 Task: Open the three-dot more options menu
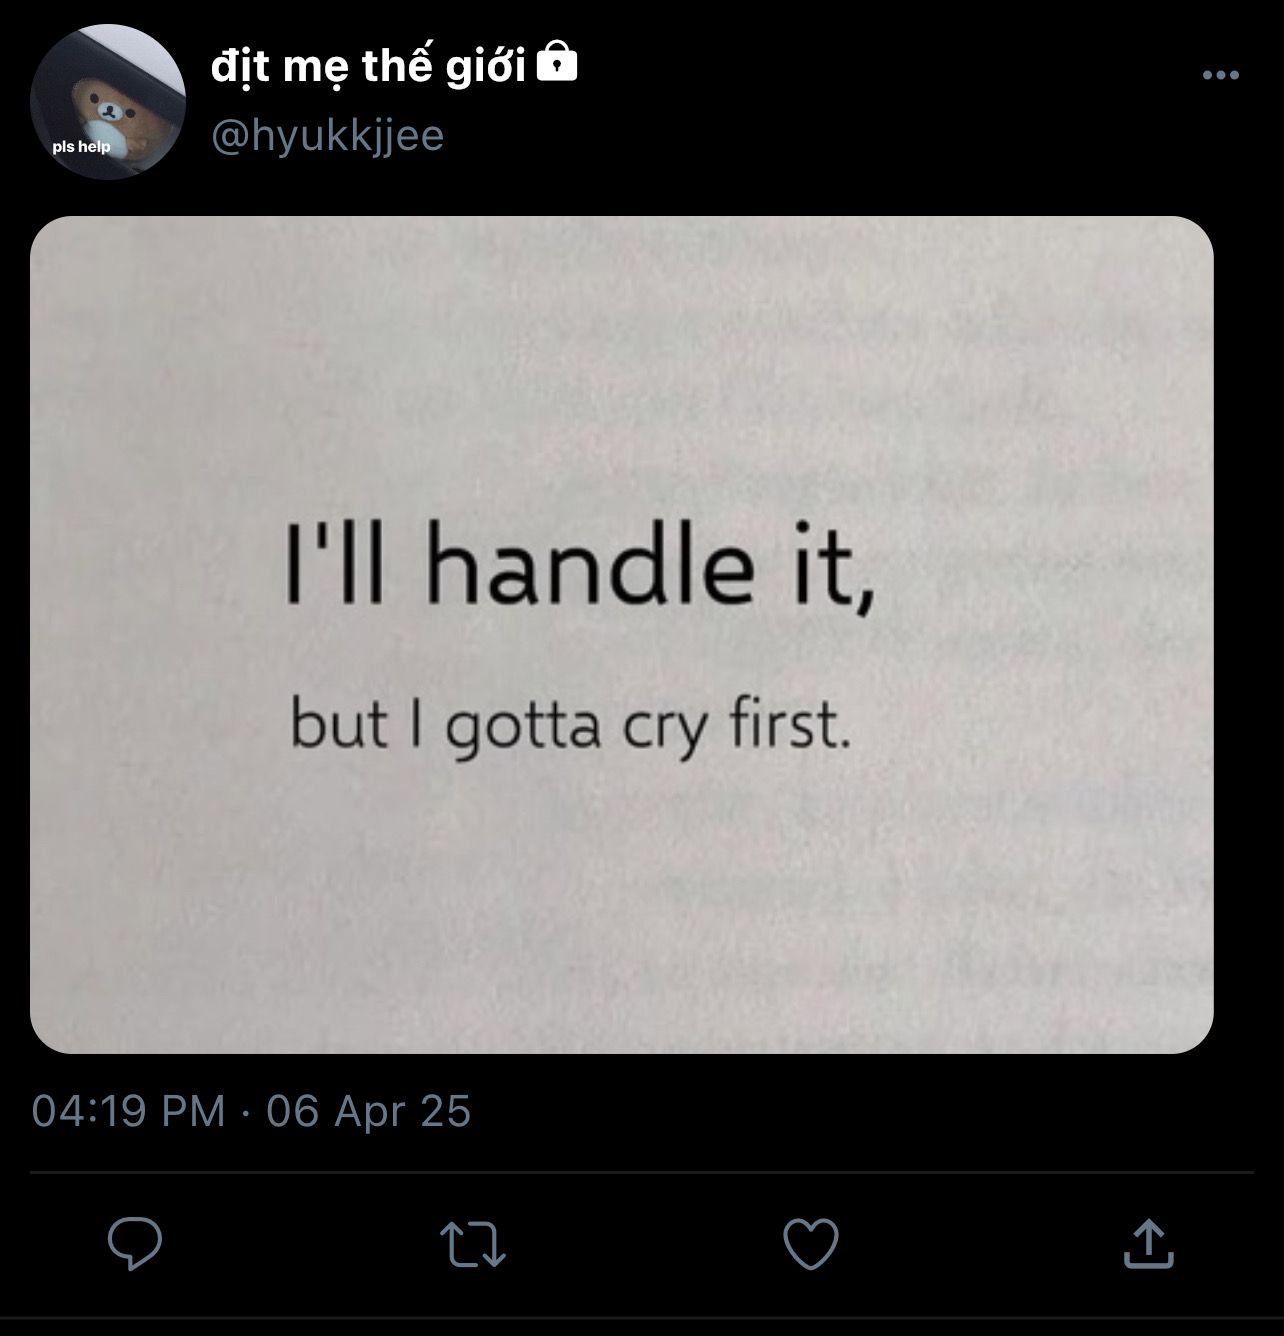point(1221,75)
